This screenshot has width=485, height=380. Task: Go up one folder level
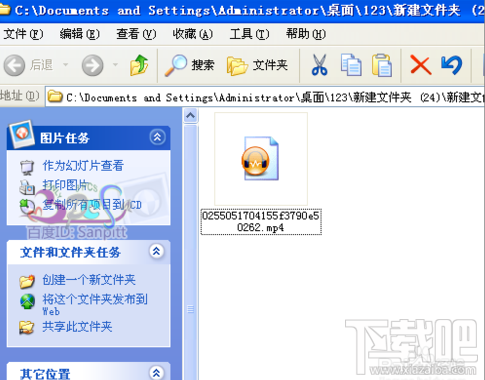click(139, 65)
